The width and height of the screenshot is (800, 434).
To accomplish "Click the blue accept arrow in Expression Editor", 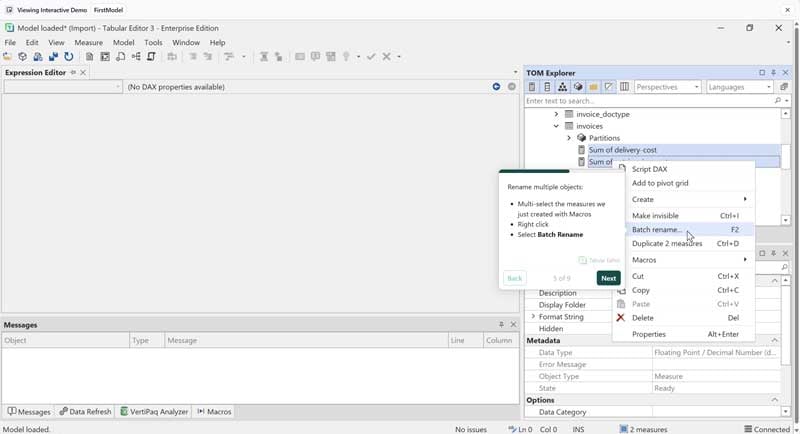I will coord(496,87).
